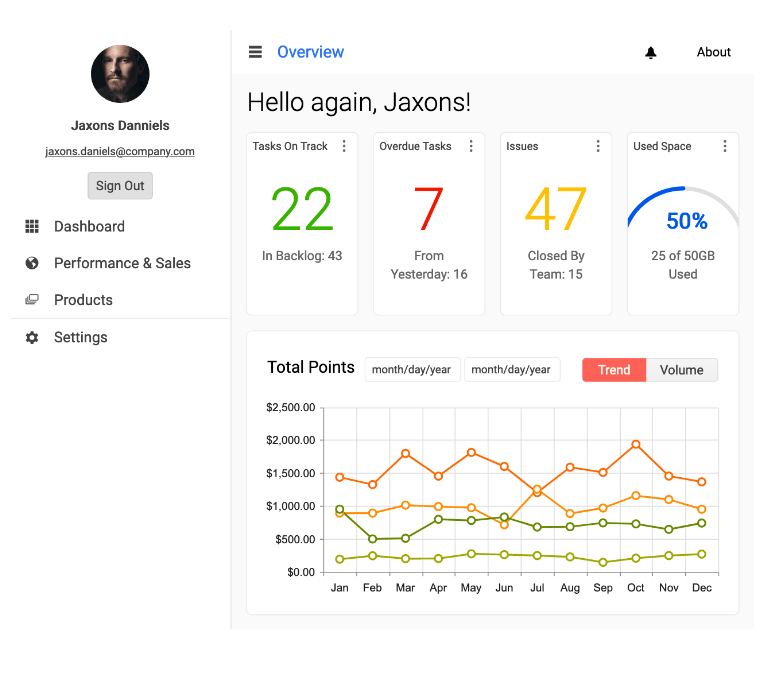Click the jaxons.daniels@company.com email link
The width and height of the screenshot is (770, 689).
click(120, 152)
